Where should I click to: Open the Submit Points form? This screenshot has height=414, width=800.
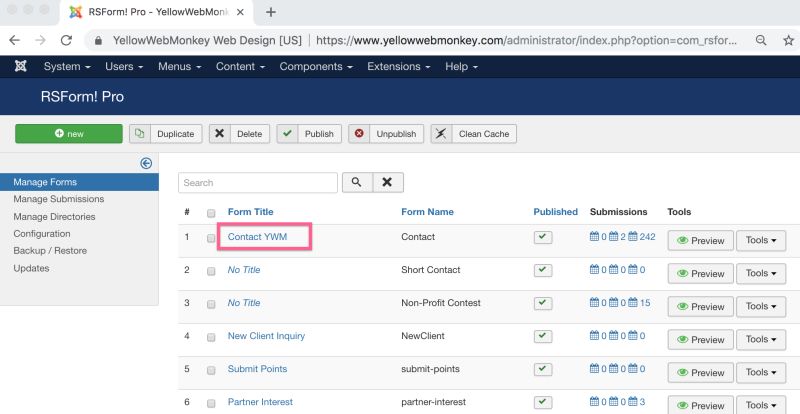coord(257,369)
